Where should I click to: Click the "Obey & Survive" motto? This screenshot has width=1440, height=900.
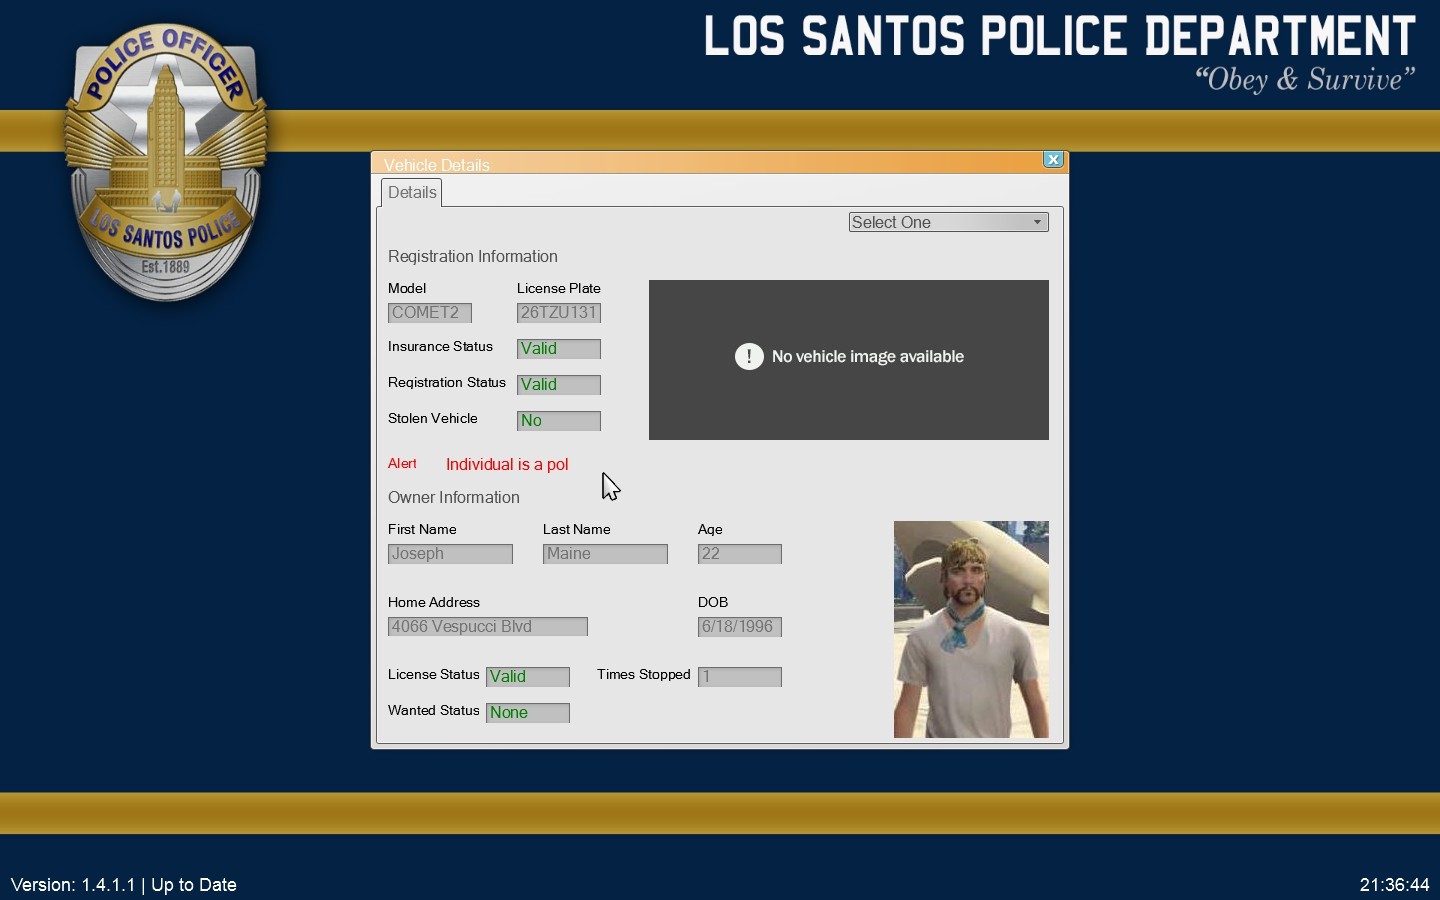[1306, 80]
